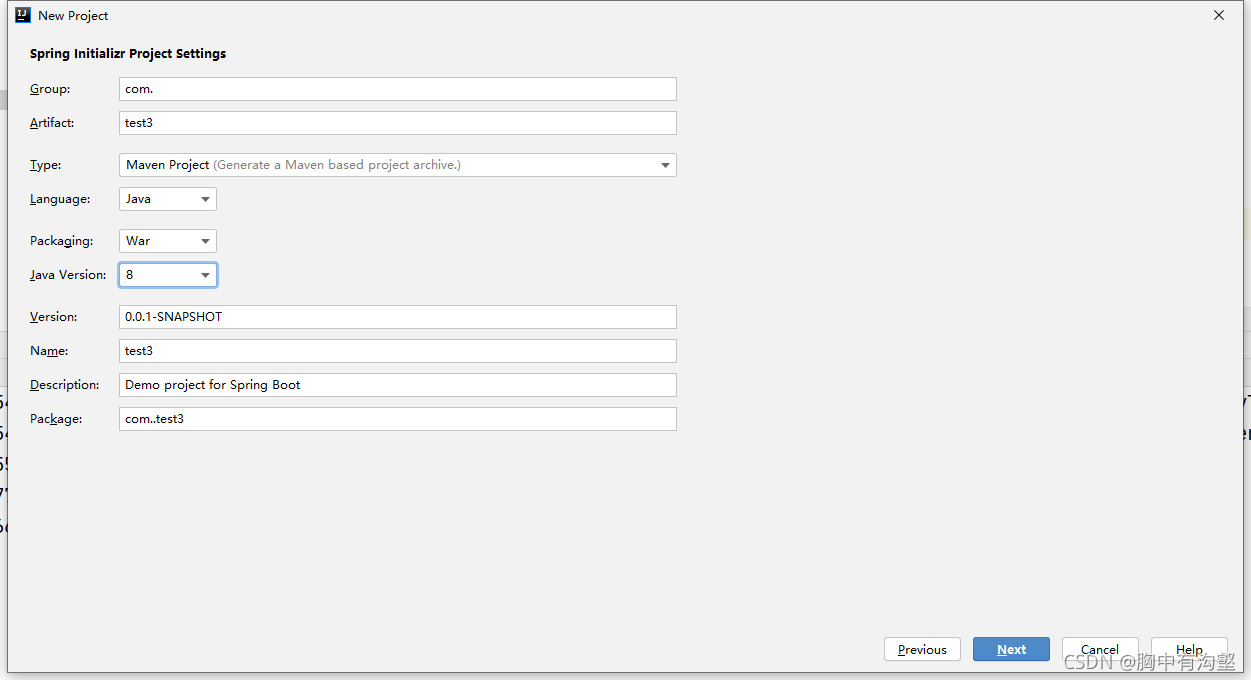
Task: Open the Help dialog
Action: (x=1189, y=649)
